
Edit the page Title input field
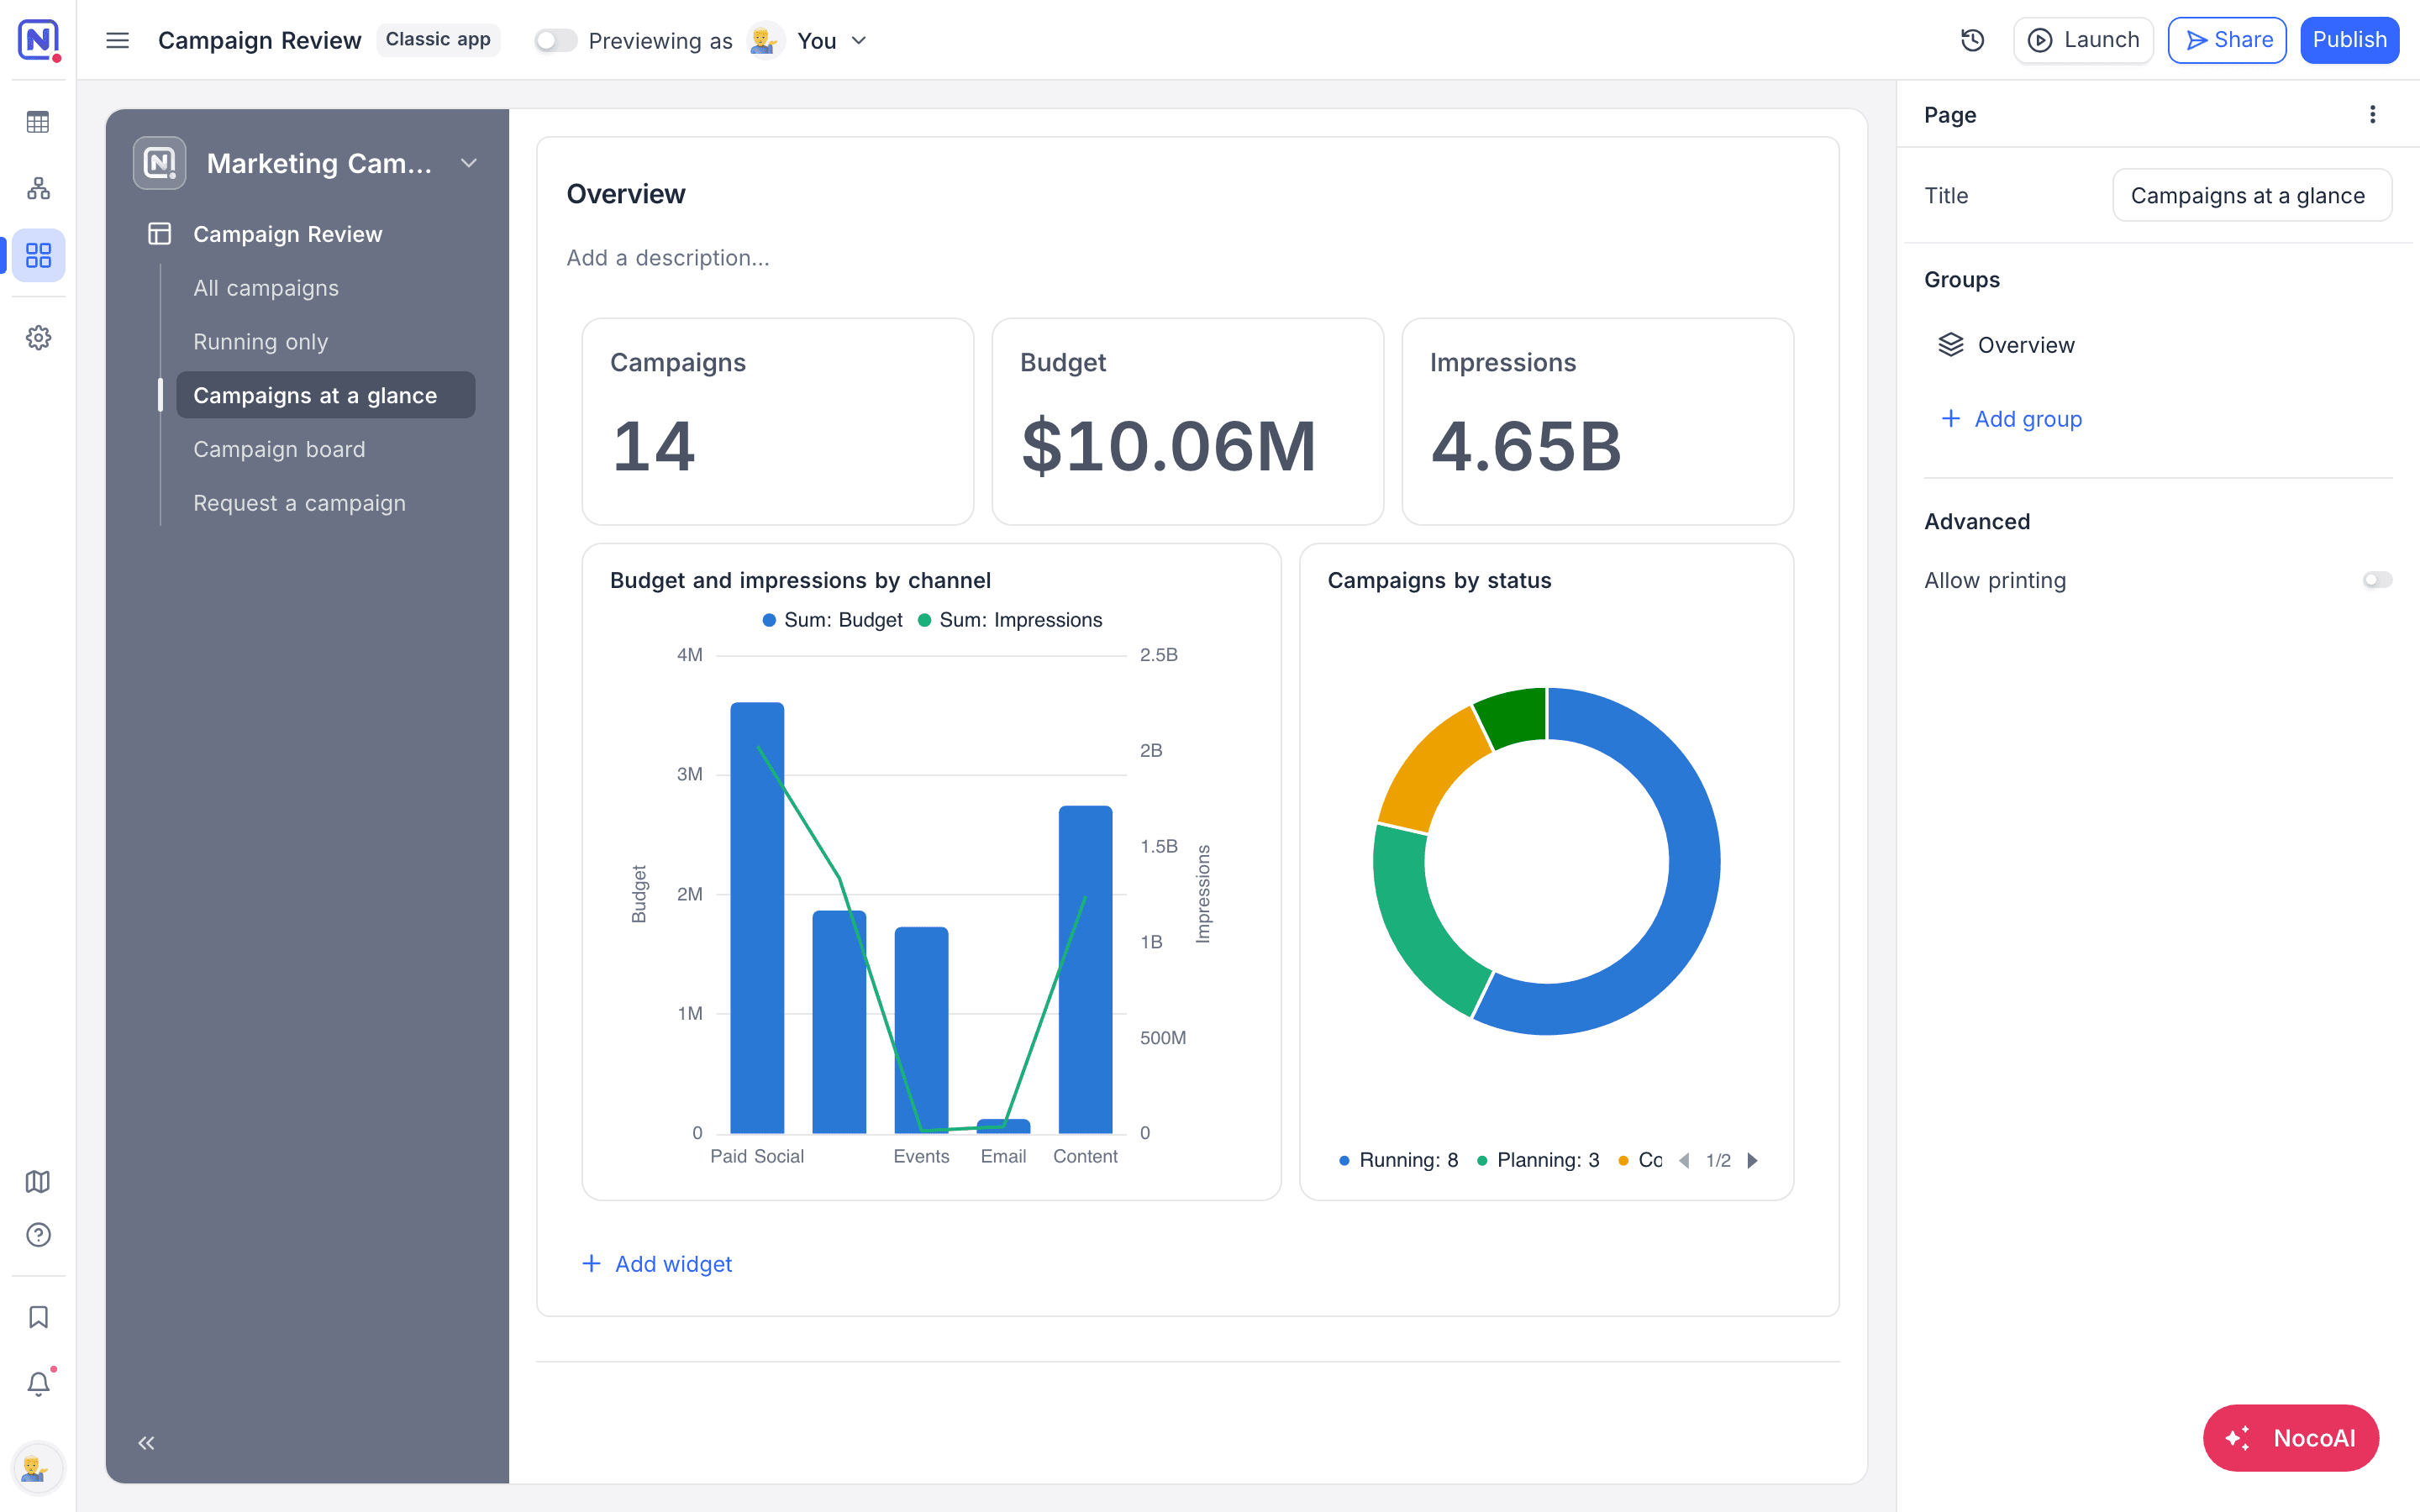coord(2252,195)
